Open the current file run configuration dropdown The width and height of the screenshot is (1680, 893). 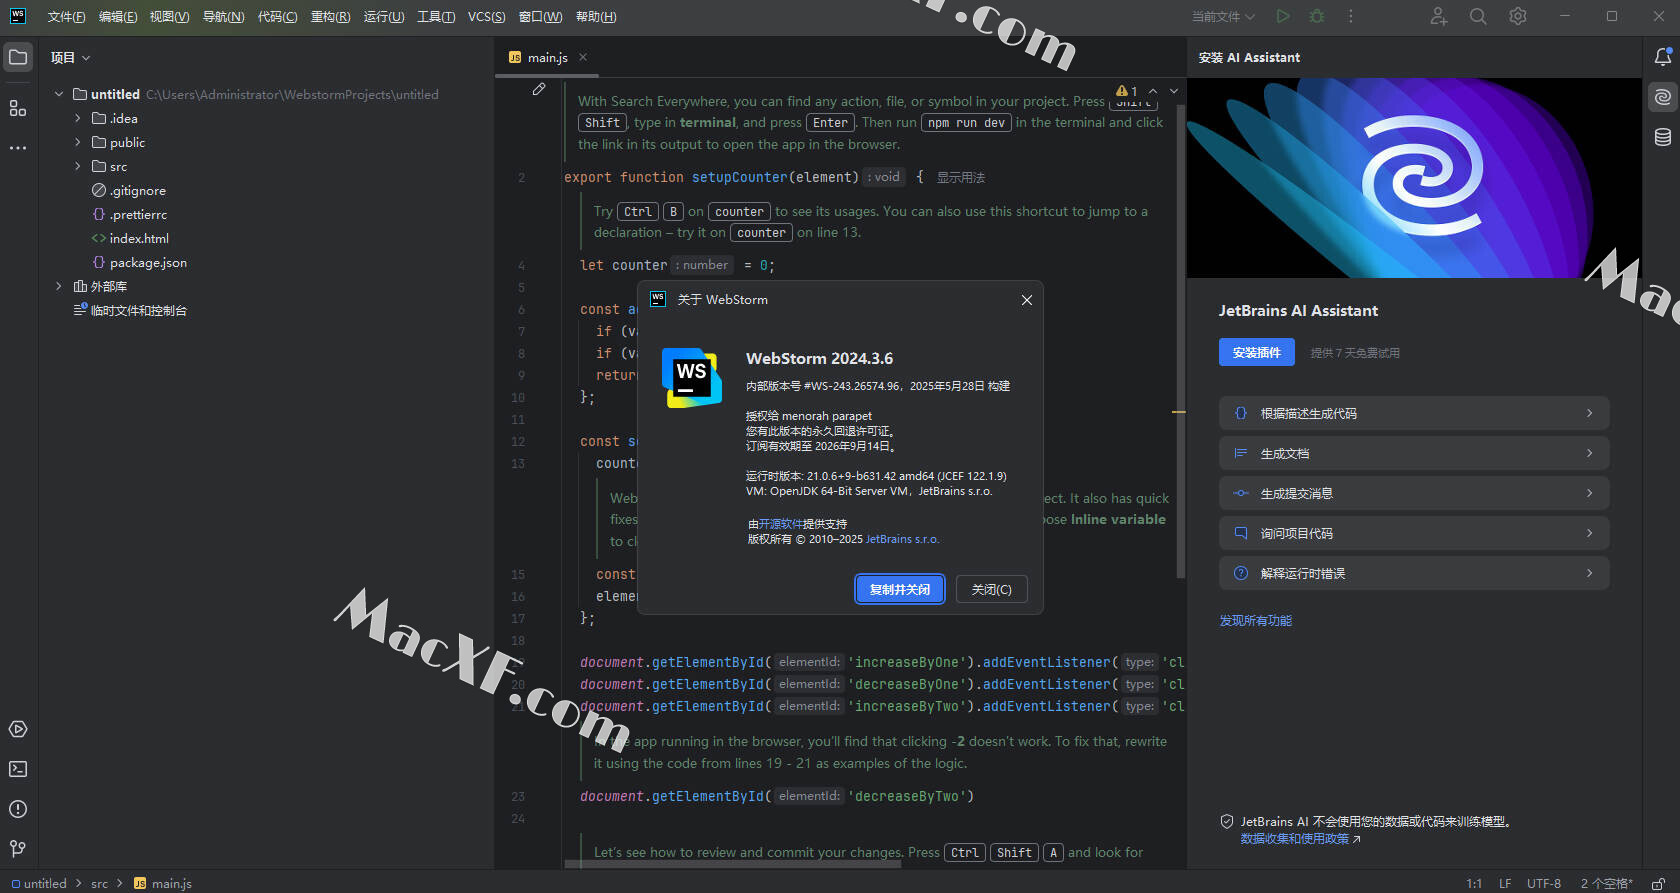(1223, 16)
